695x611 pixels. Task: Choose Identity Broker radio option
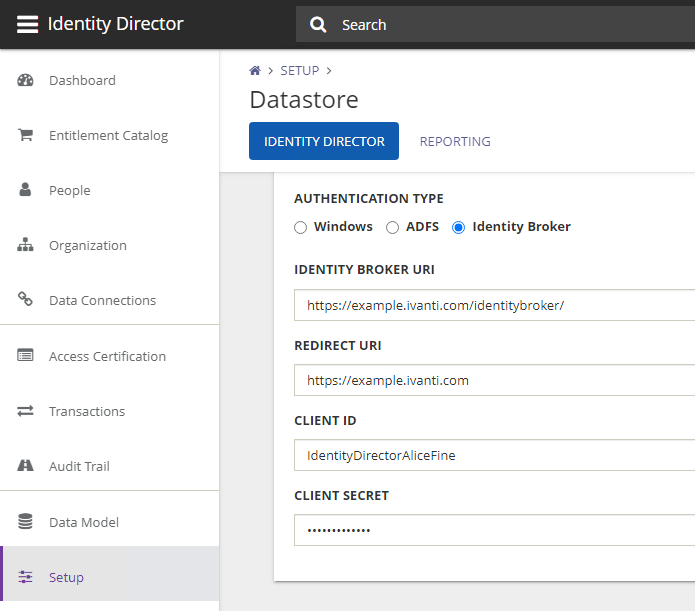(459, 227)
